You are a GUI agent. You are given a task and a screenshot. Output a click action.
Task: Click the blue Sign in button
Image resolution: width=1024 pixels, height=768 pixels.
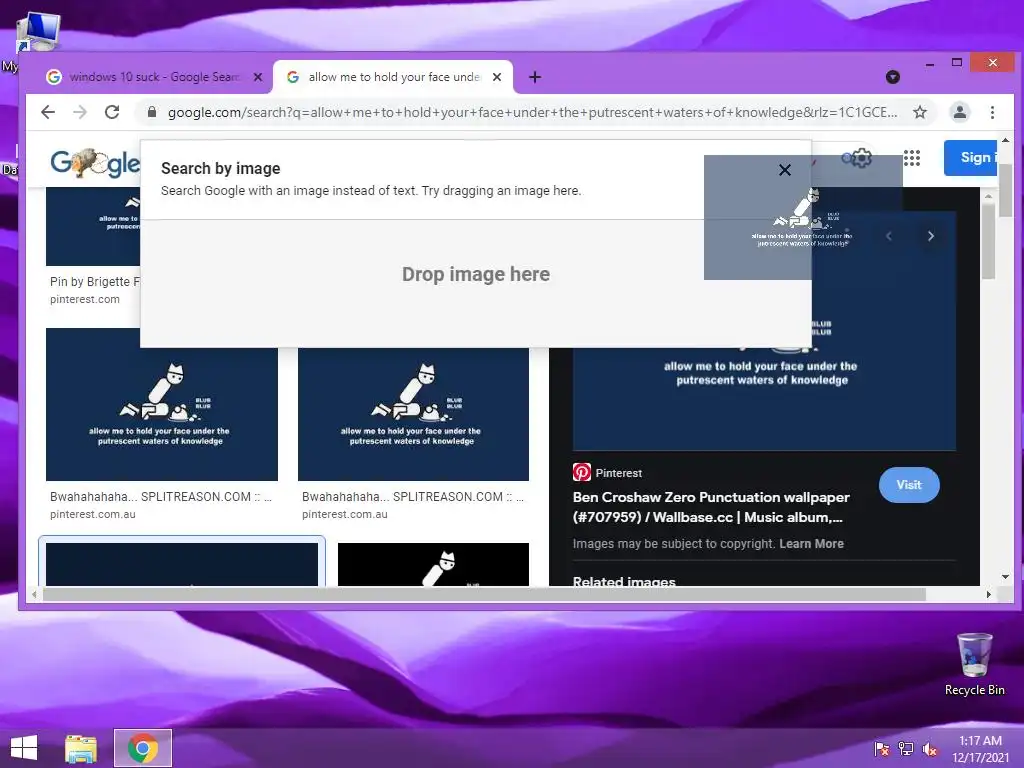click(x=970, y=157)
